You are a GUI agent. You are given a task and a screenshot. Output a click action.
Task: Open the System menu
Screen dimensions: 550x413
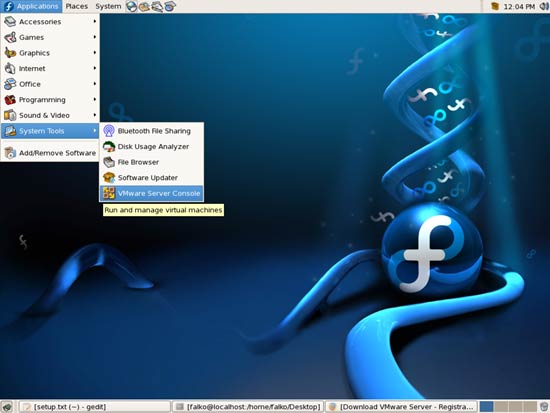click(x=108, y=6)
